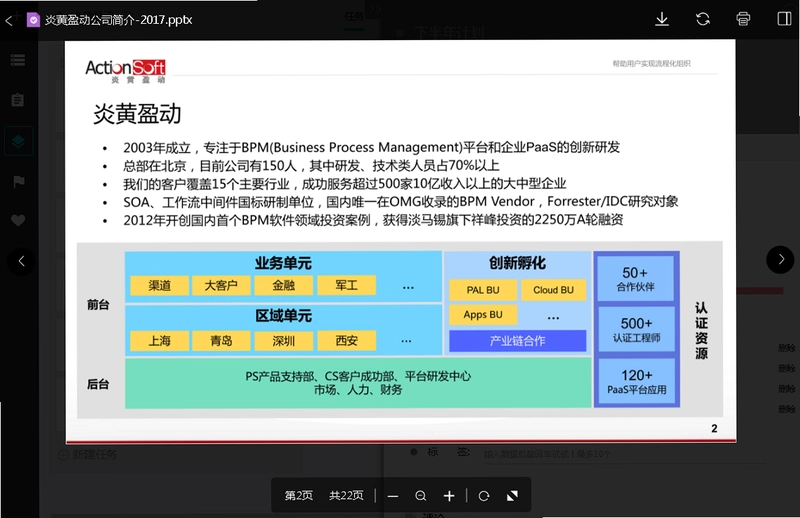Open the heart favorites icon in sidebar

click(x=18, y=220)
